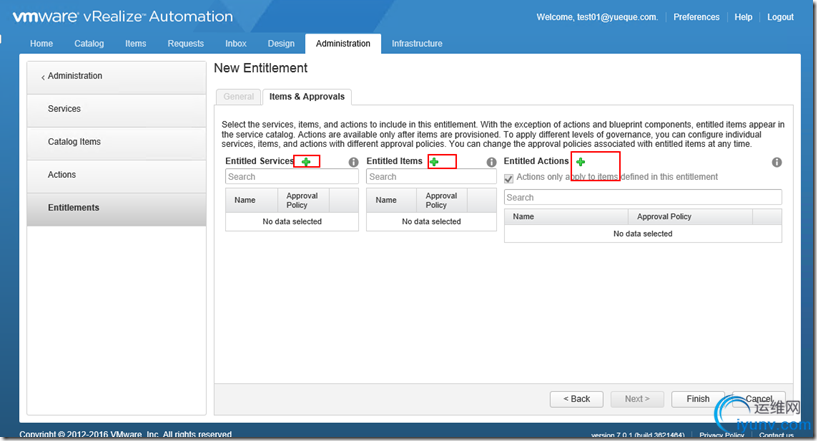
Task: Click Logout
Action: pyautogui.click(x=780, y=17)
